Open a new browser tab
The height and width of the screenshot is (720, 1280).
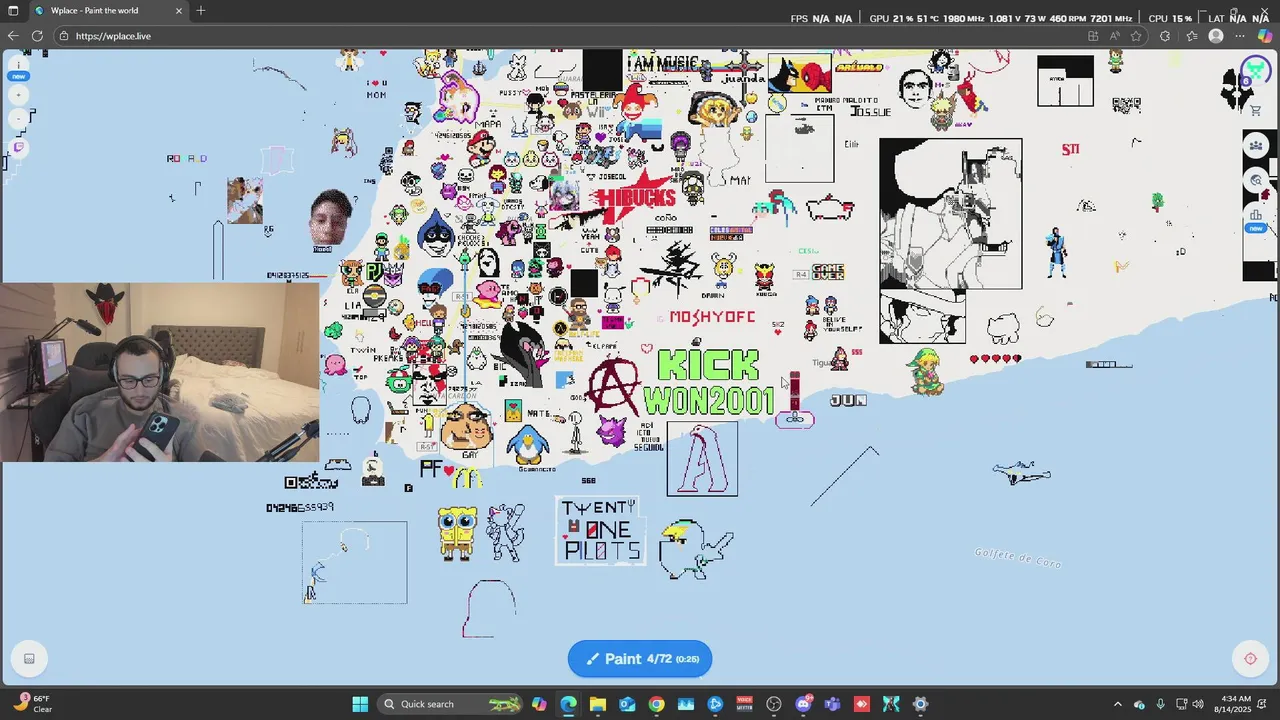pos(201,11)
